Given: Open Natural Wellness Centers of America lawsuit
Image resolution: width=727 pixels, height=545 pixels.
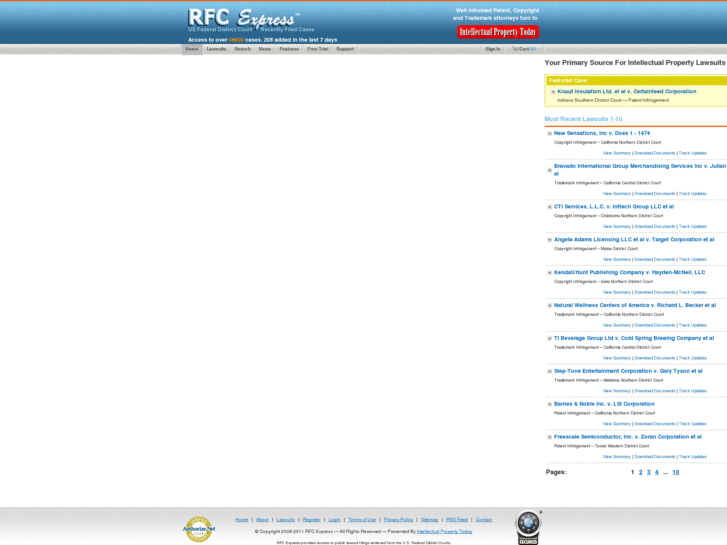Looking at the screenshot, I should click(635, 305).
